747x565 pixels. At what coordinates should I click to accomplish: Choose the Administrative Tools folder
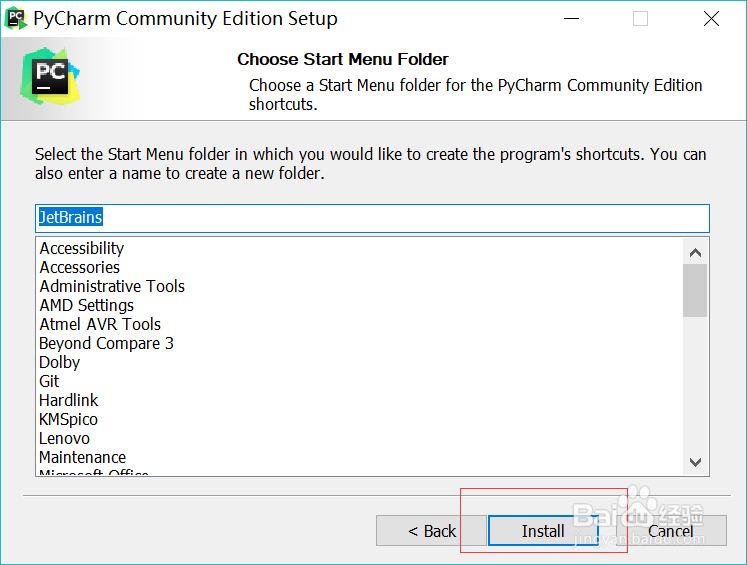coord(112,286)
